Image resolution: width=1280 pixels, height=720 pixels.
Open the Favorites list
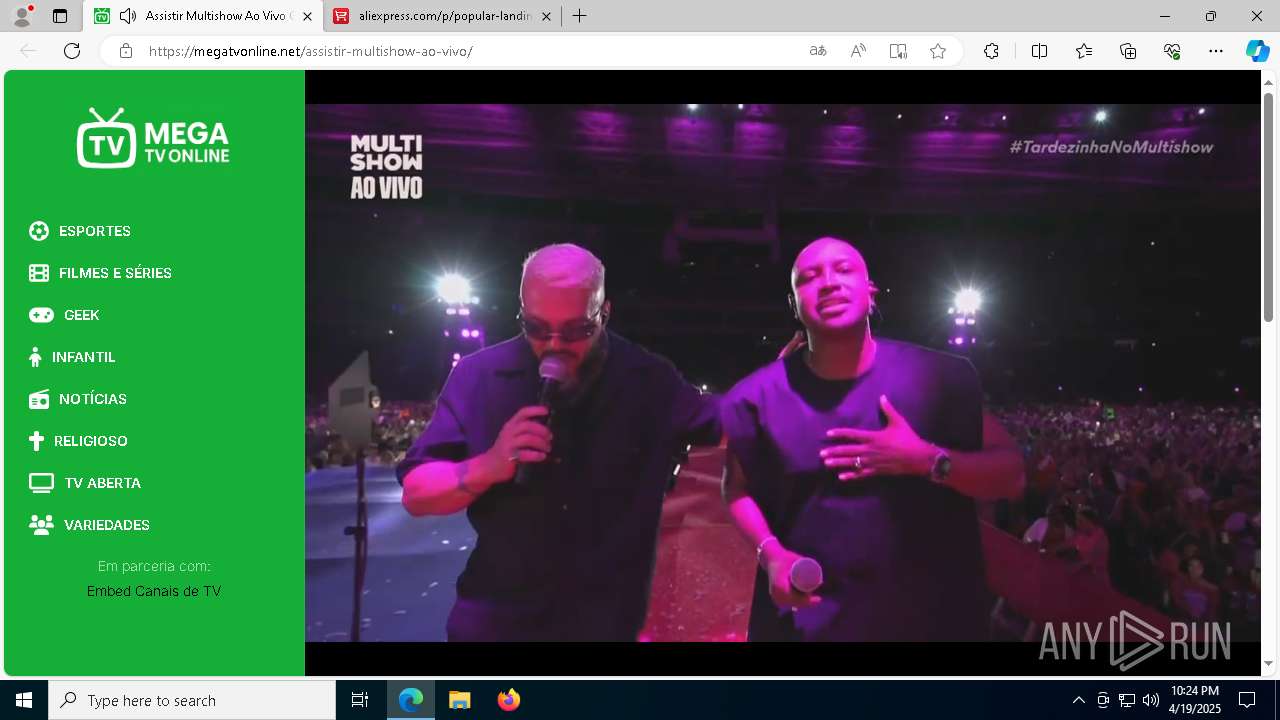(x=1084, y=51)
